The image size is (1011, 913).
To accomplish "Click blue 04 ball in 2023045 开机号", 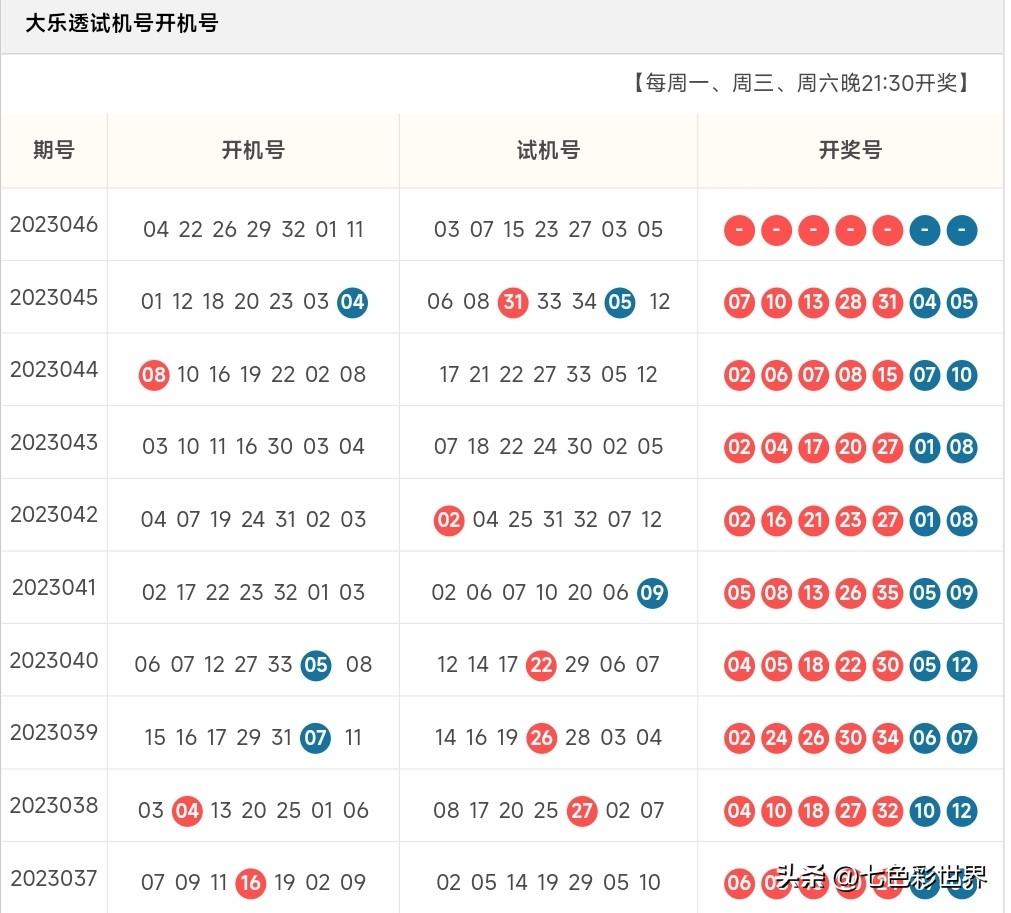I will pyautogui.click(x=353, y=302).
